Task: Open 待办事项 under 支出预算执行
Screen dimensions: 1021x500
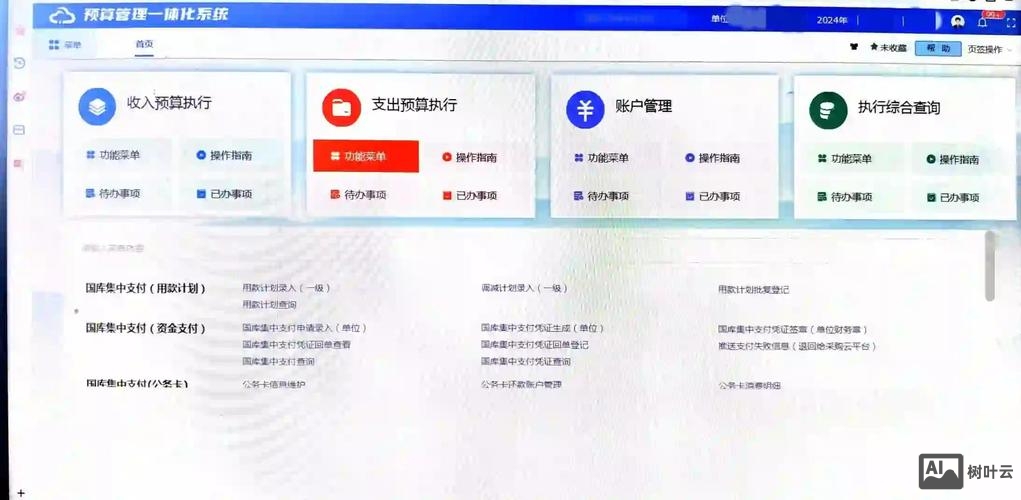Action: [358, 195]
